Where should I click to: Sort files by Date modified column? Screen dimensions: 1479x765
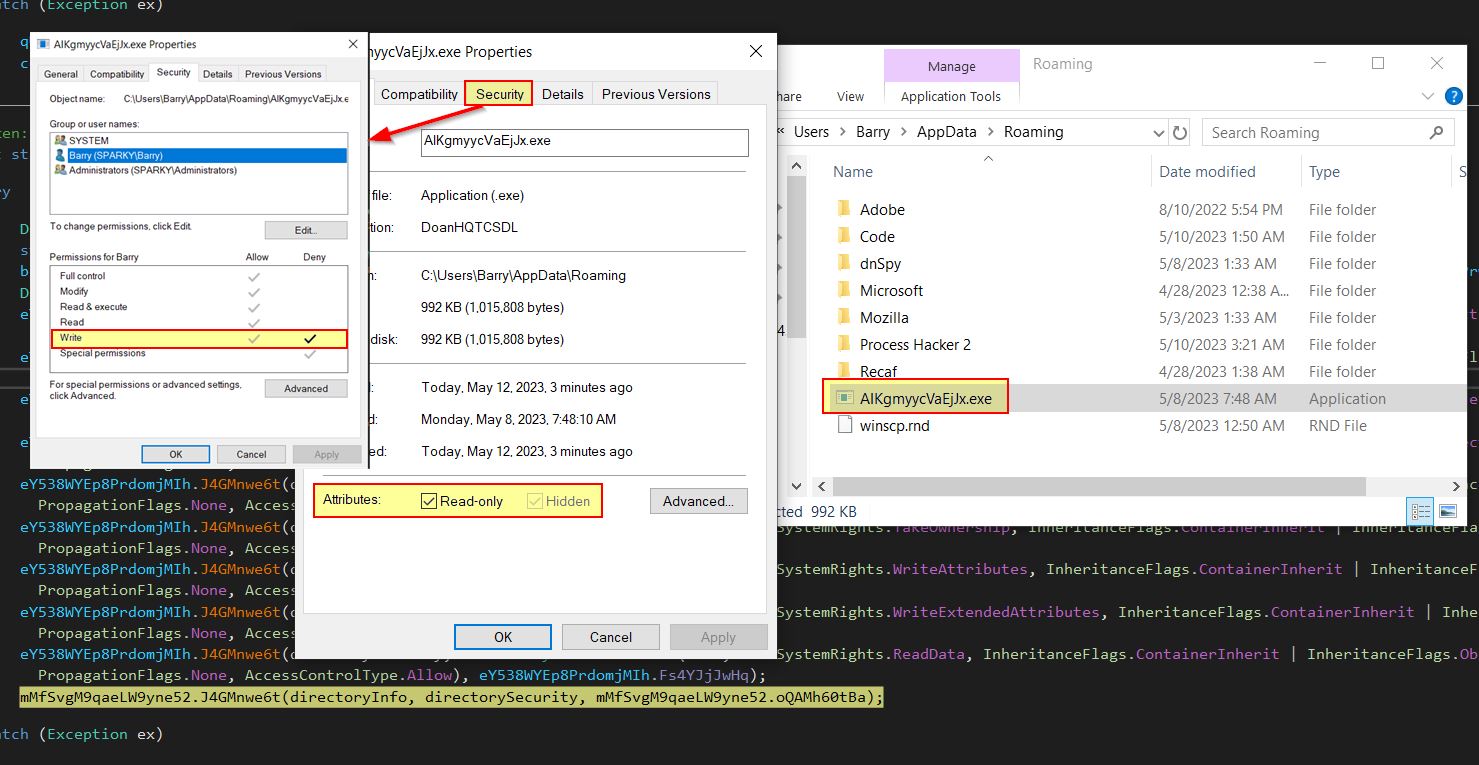(1207, 172)
